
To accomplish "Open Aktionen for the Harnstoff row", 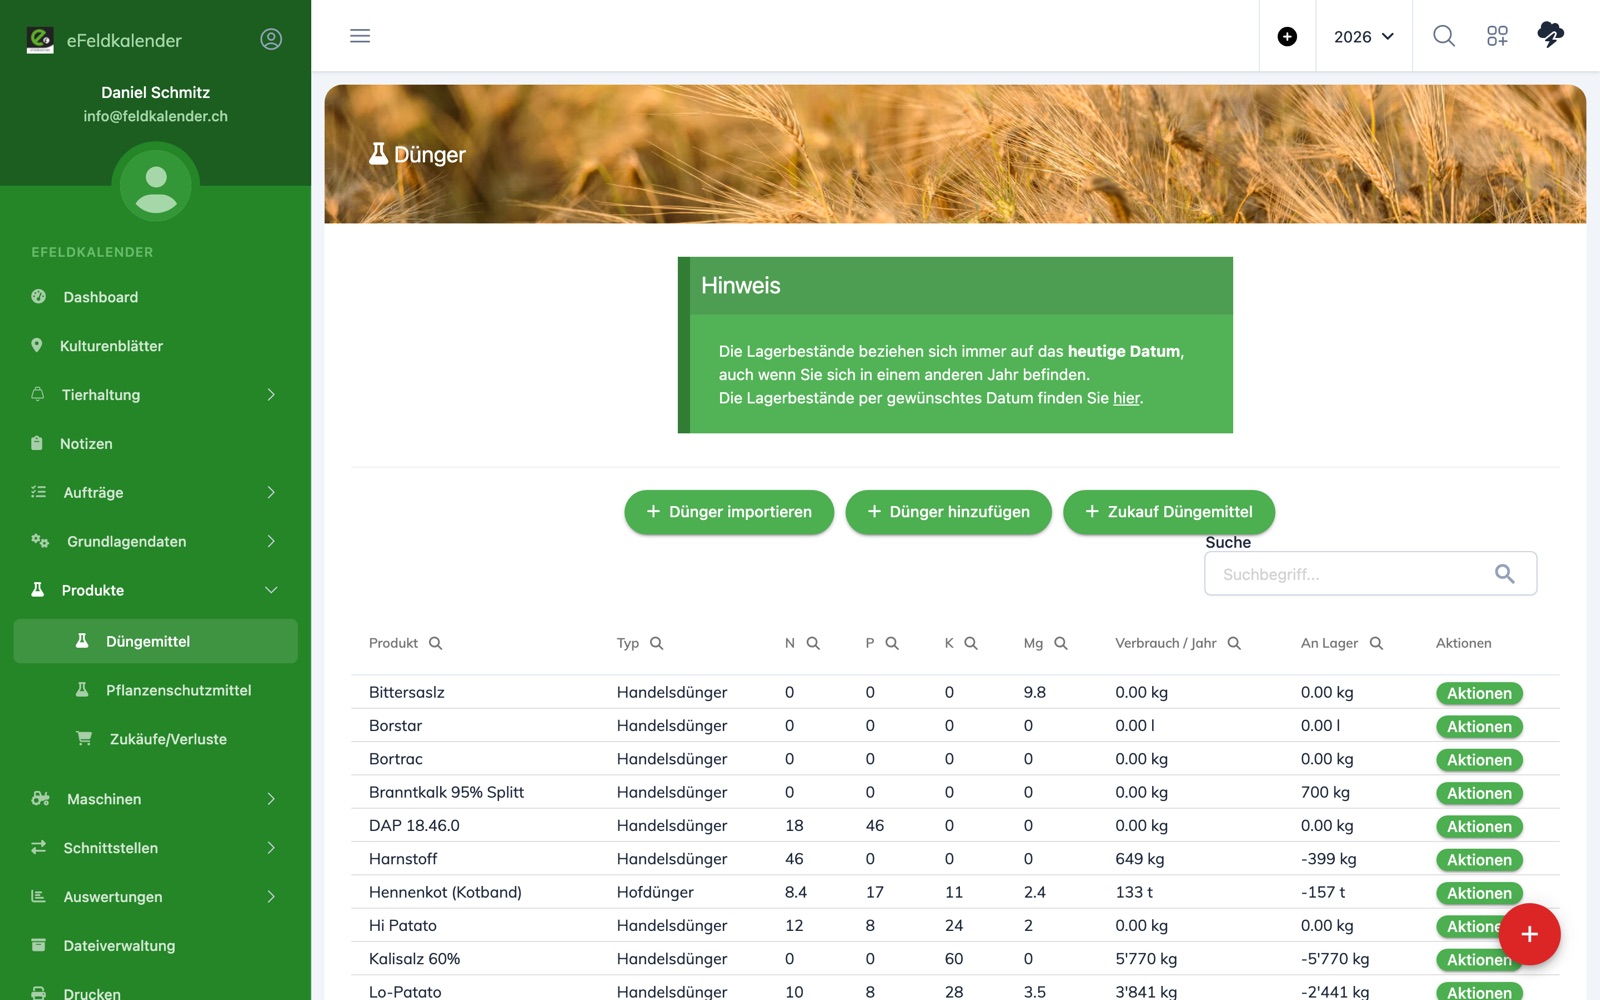I will [x=1479, y=860].
